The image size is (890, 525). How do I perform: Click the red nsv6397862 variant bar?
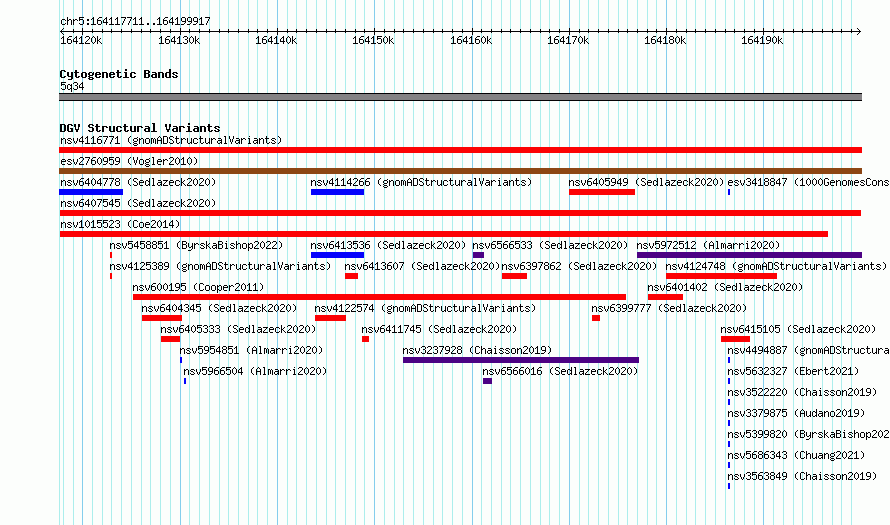click(514, 276)
